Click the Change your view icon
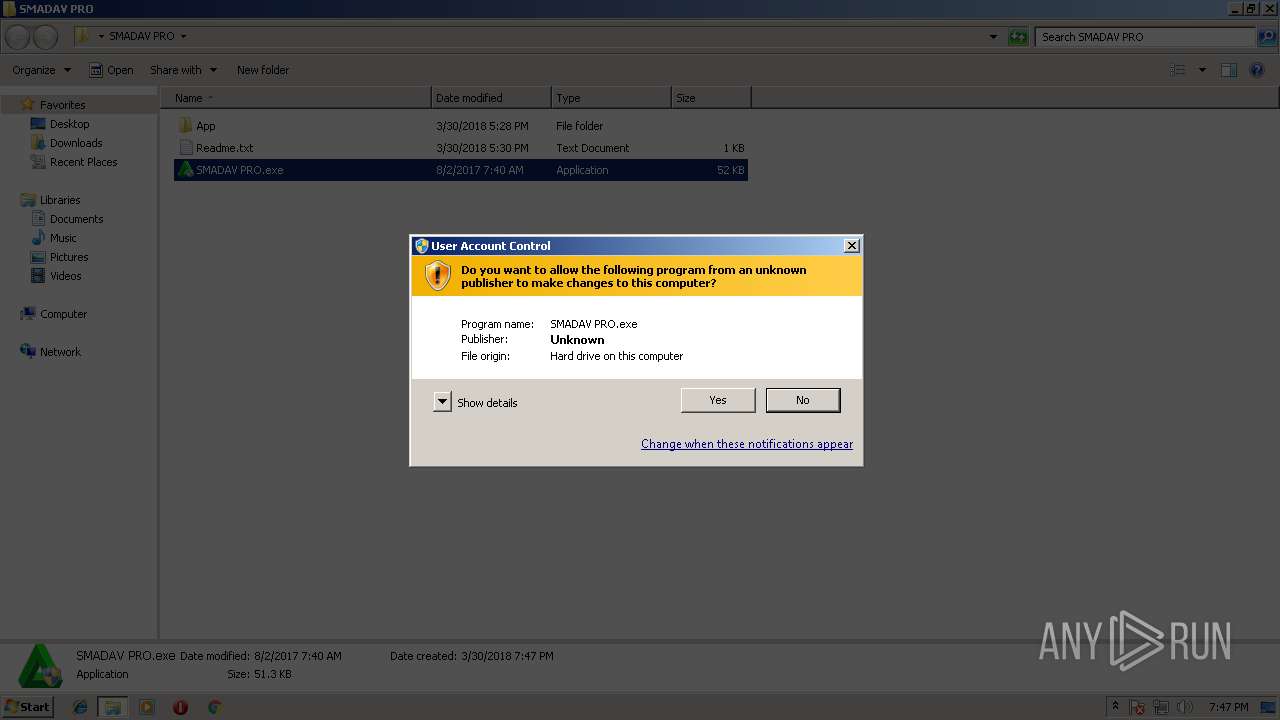The image size is (1280, 720). (x=1178, y=70)
